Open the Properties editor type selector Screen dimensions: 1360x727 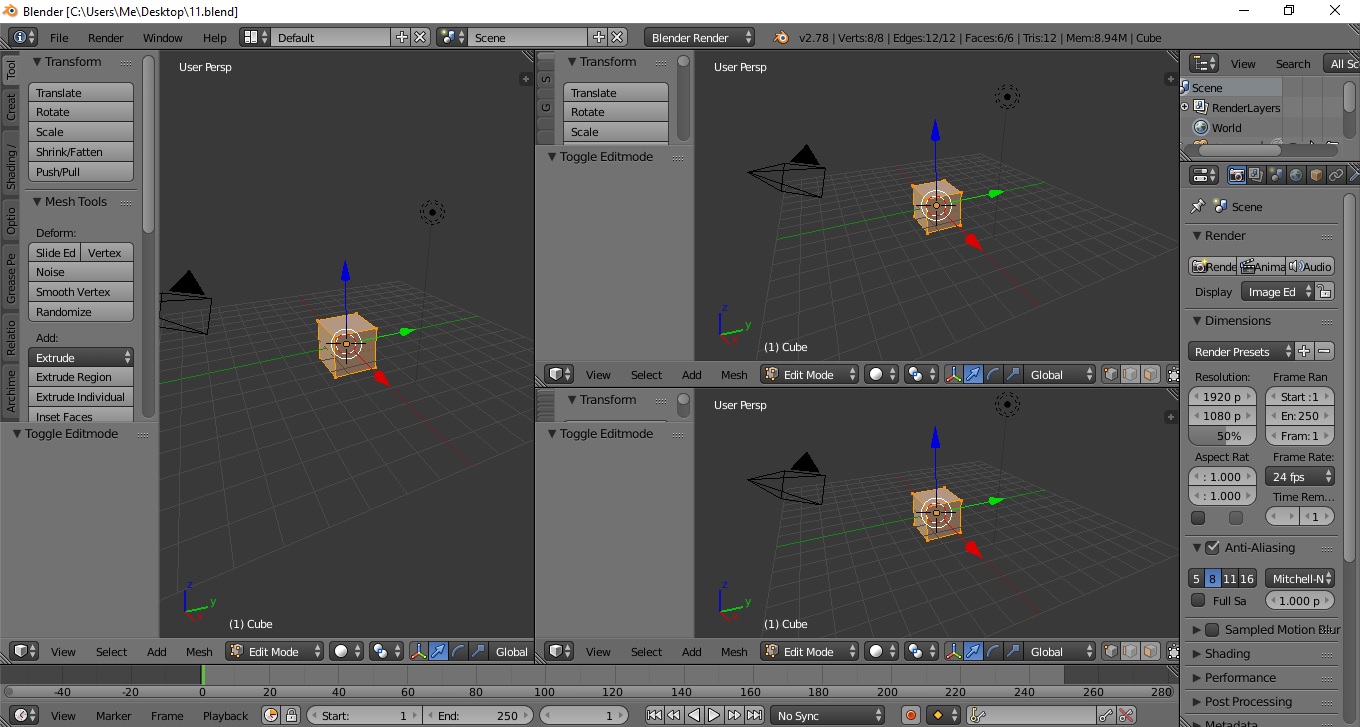click(x=1204, y=175)
